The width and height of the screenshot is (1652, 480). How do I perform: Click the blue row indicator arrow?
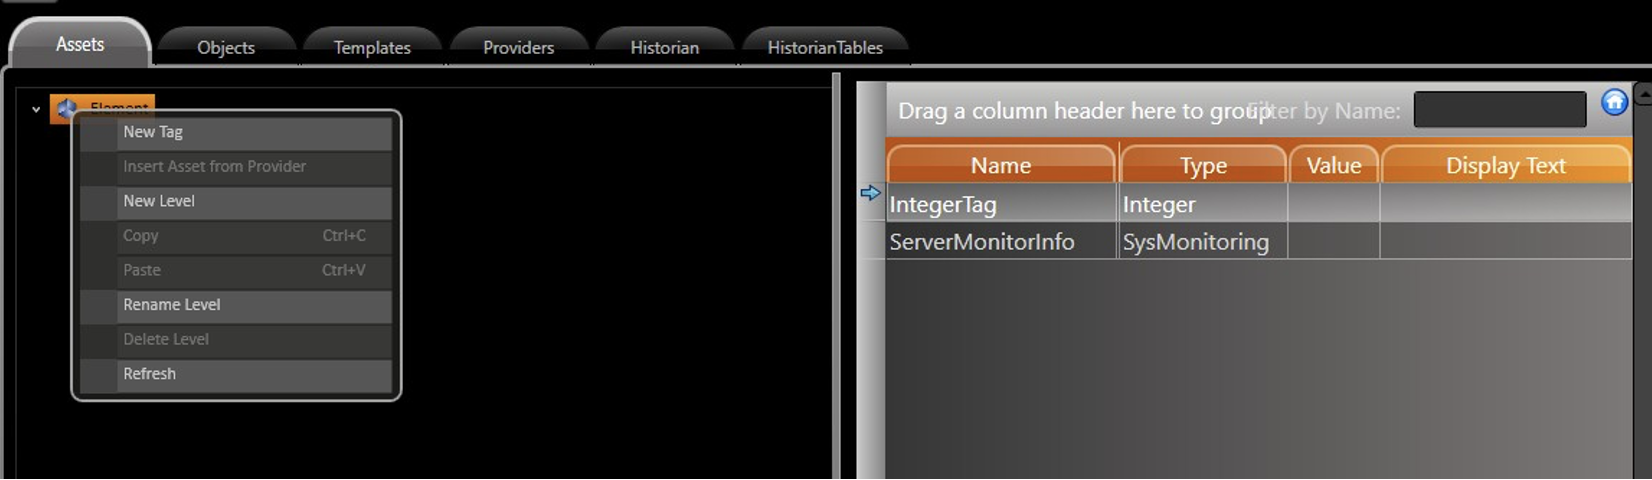coord(870,193)
